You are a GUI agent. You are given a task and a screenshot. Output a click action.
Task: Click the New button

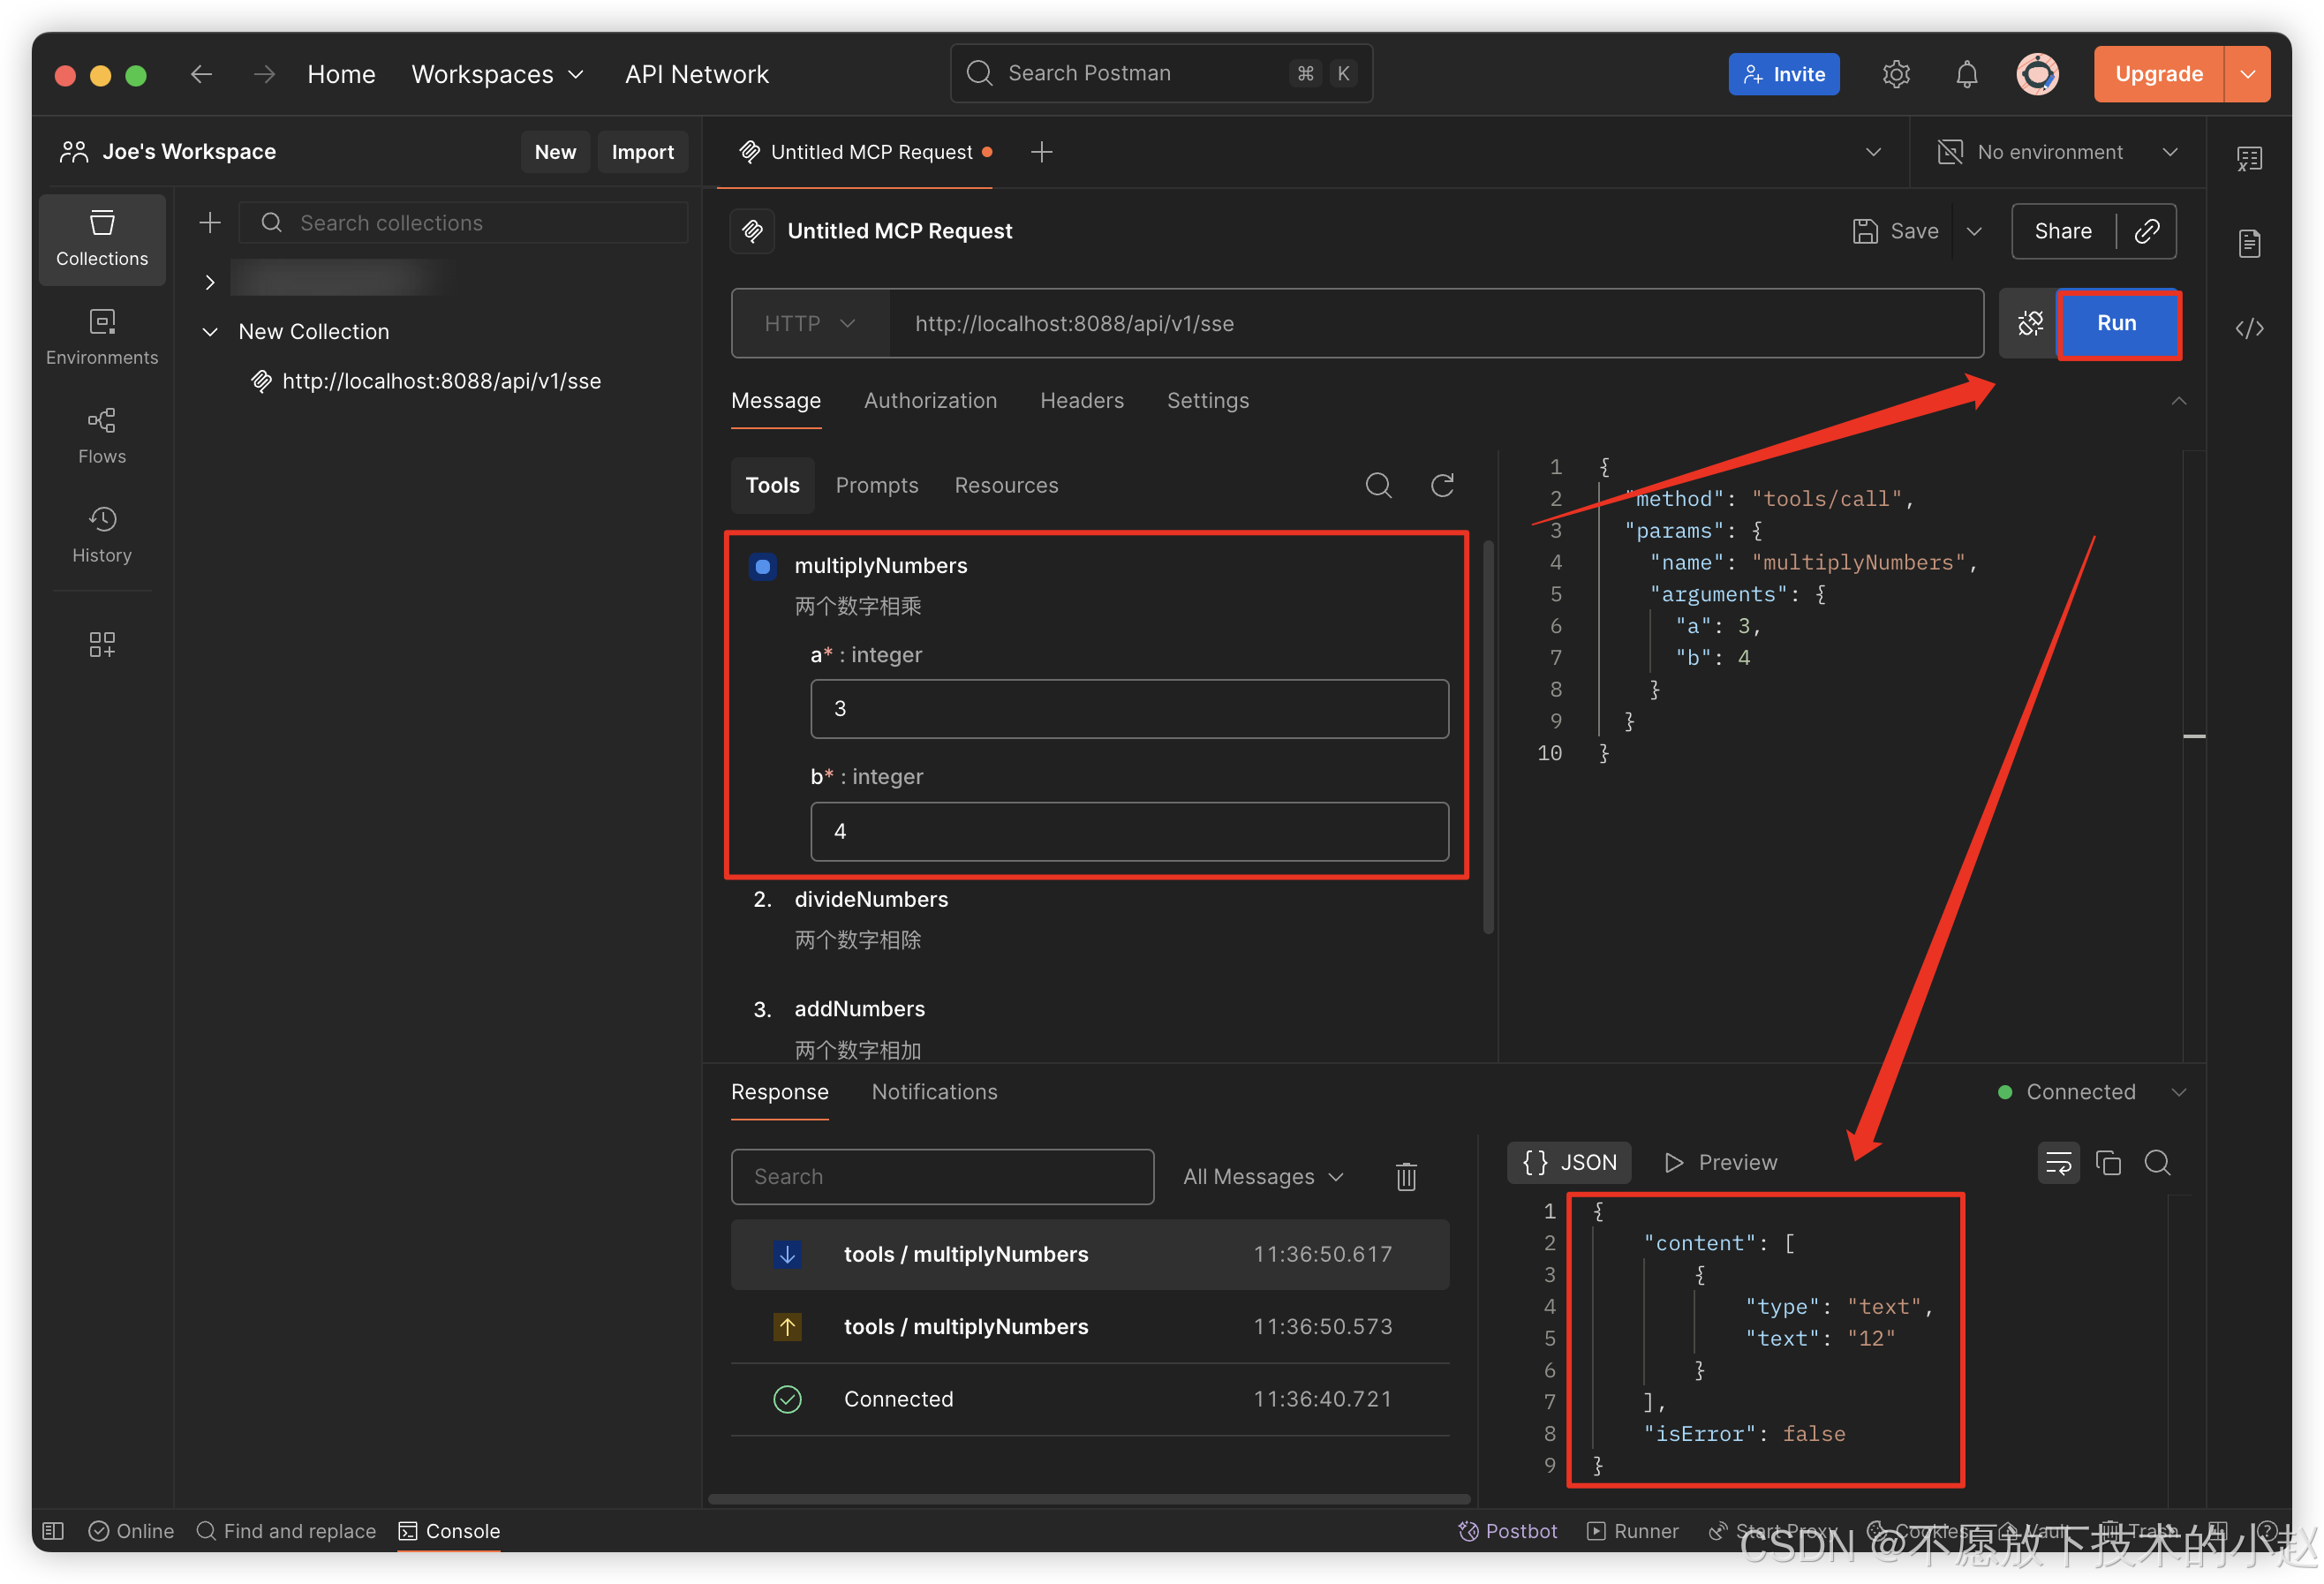(x=555, y=152)
